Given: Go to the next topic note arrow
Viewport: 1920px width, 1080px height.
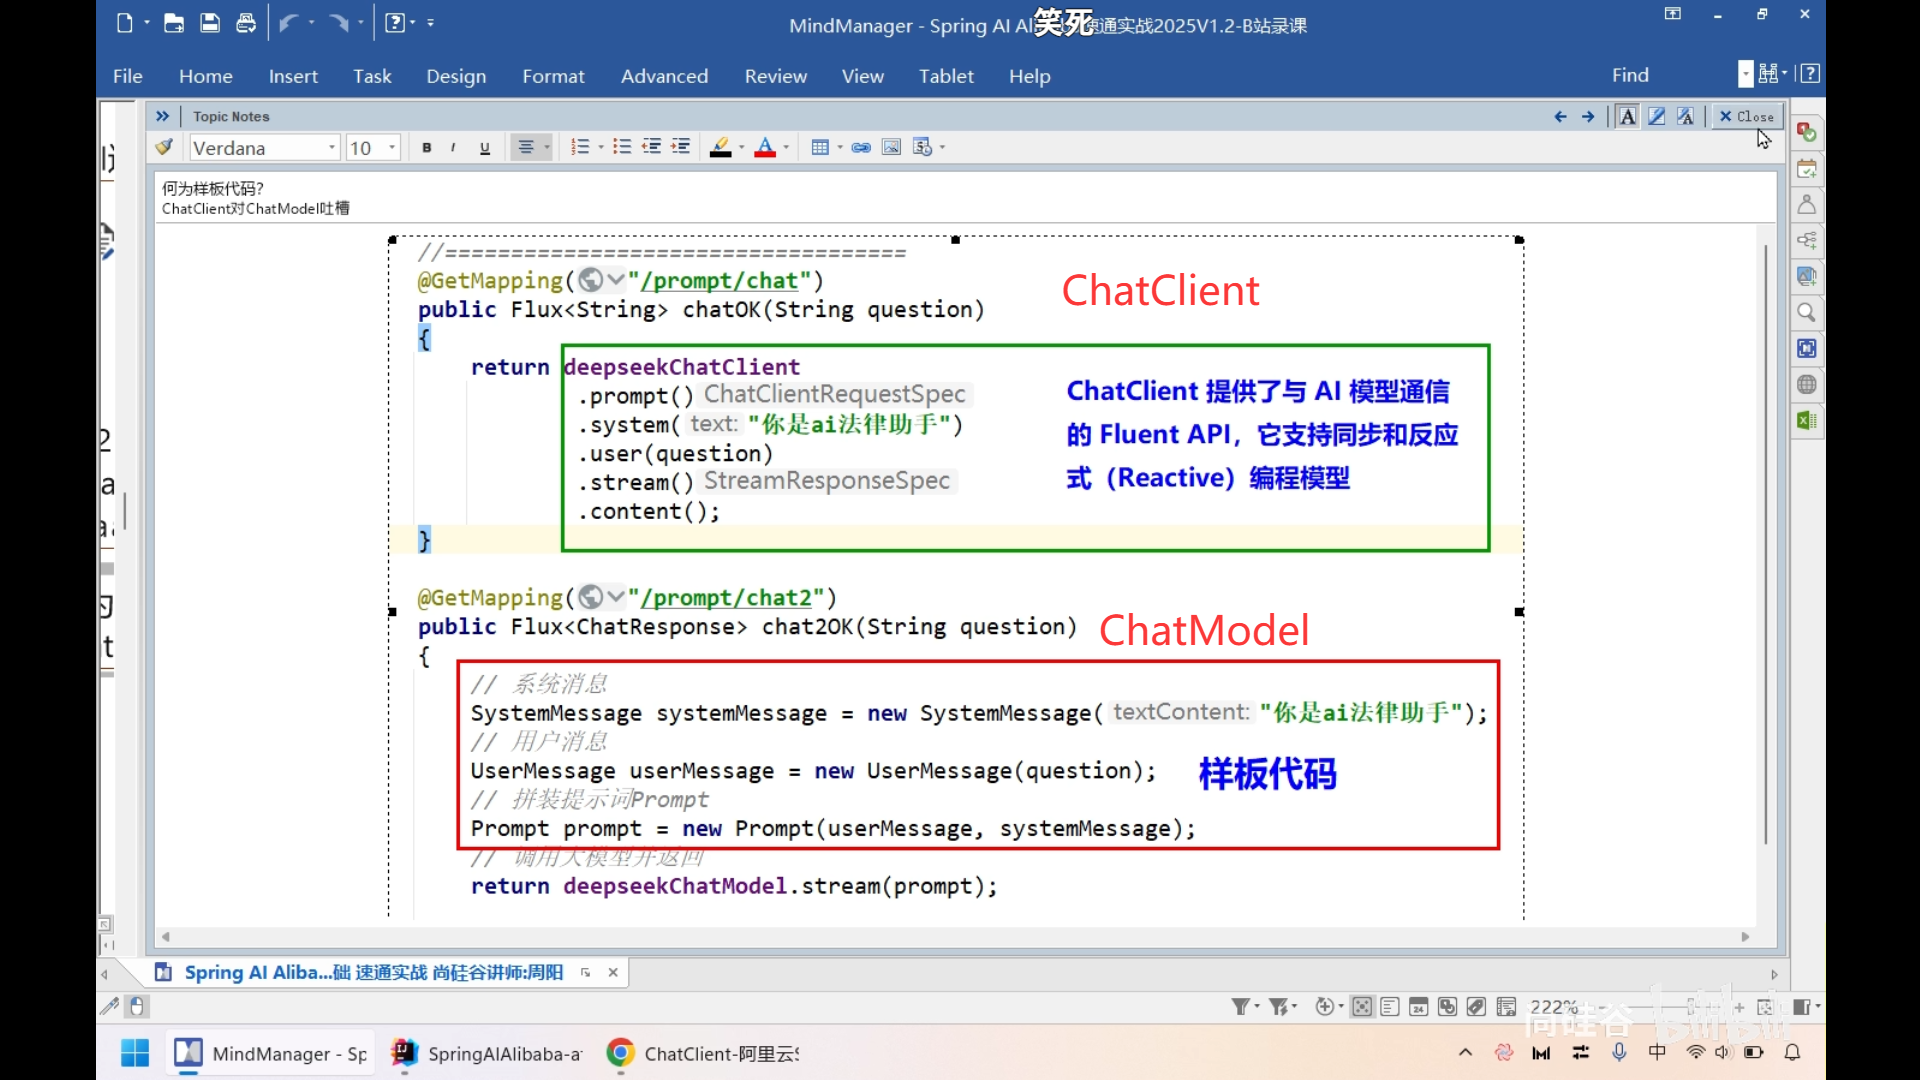Looking at the screenshot, I should 1588,117.
